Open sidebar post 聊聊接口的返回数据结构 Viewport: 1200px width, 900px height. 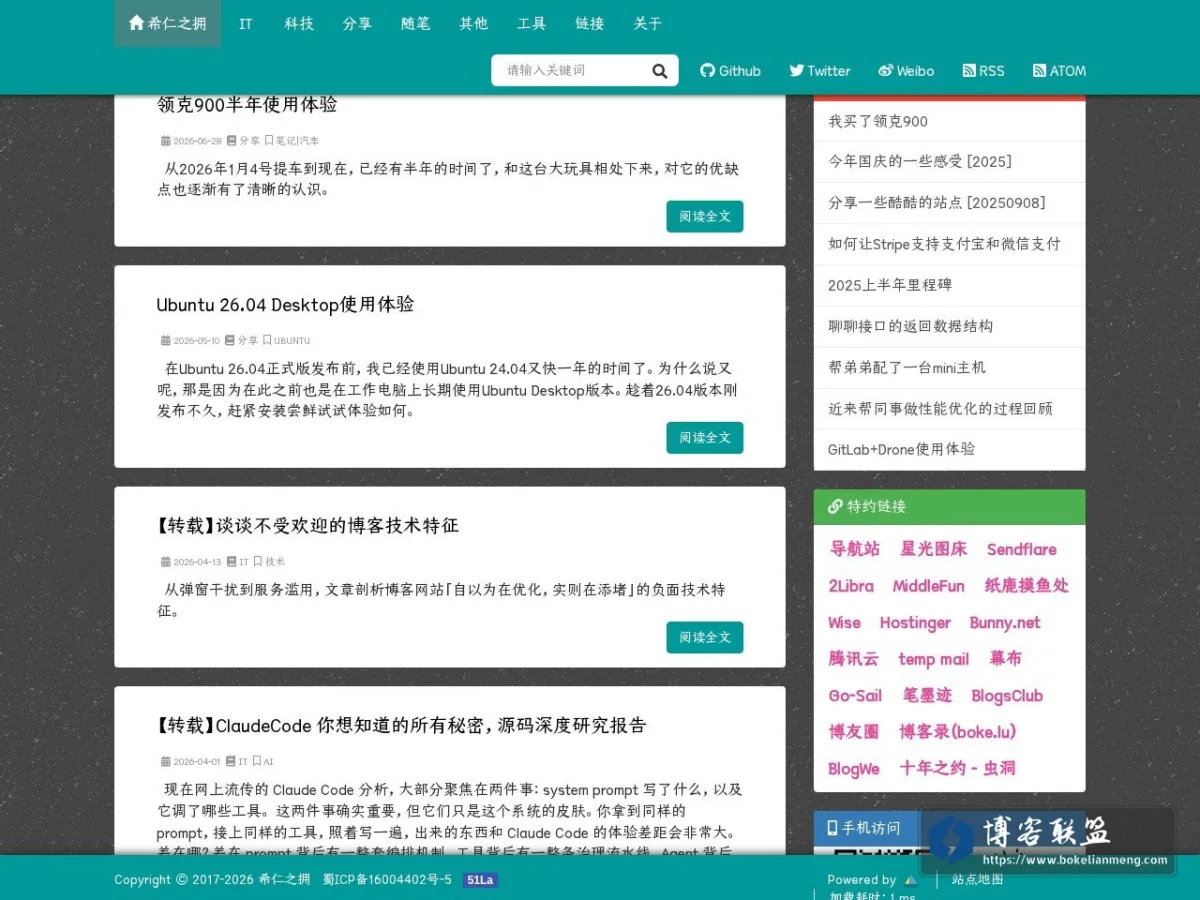tap(911, 326)
